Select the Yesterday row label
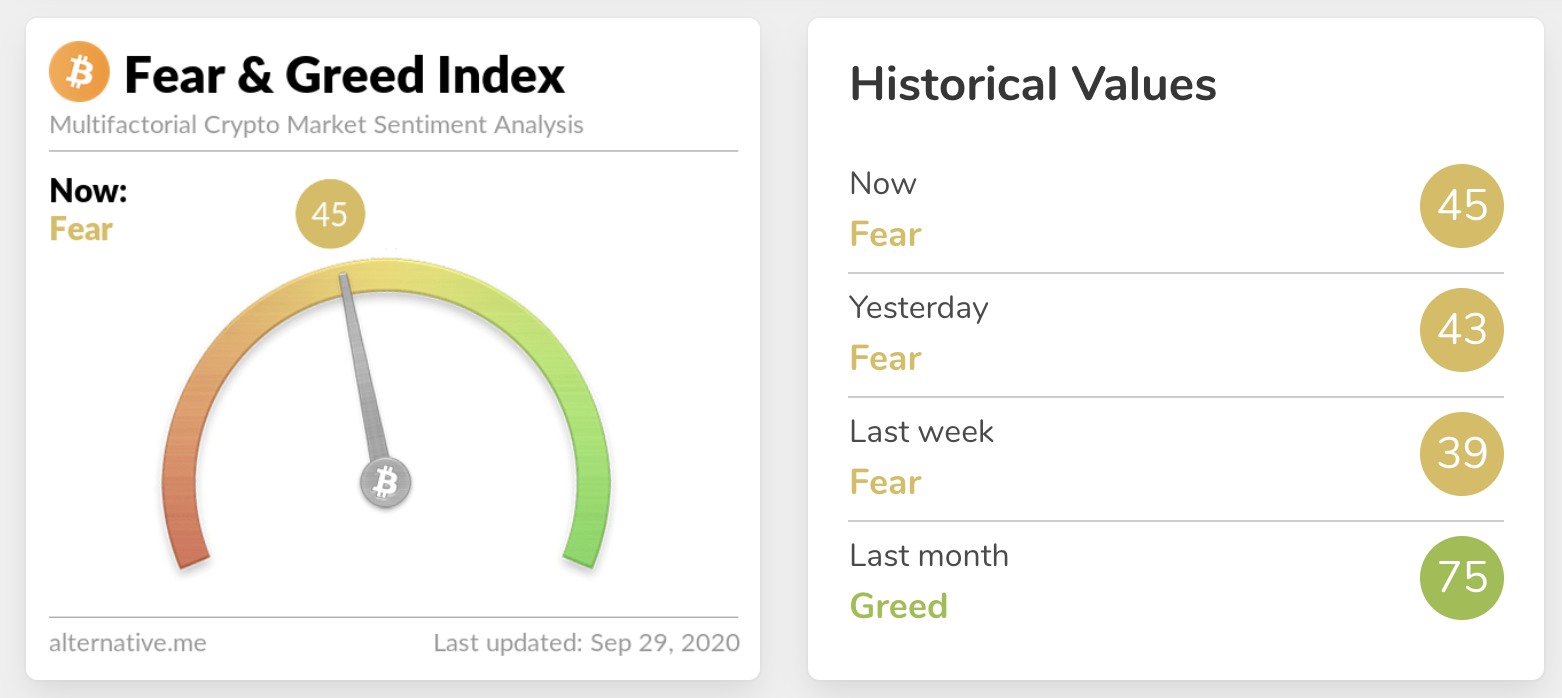This screenshot has width=1562, height=698. pyautogui.click(x=918, y=307)
